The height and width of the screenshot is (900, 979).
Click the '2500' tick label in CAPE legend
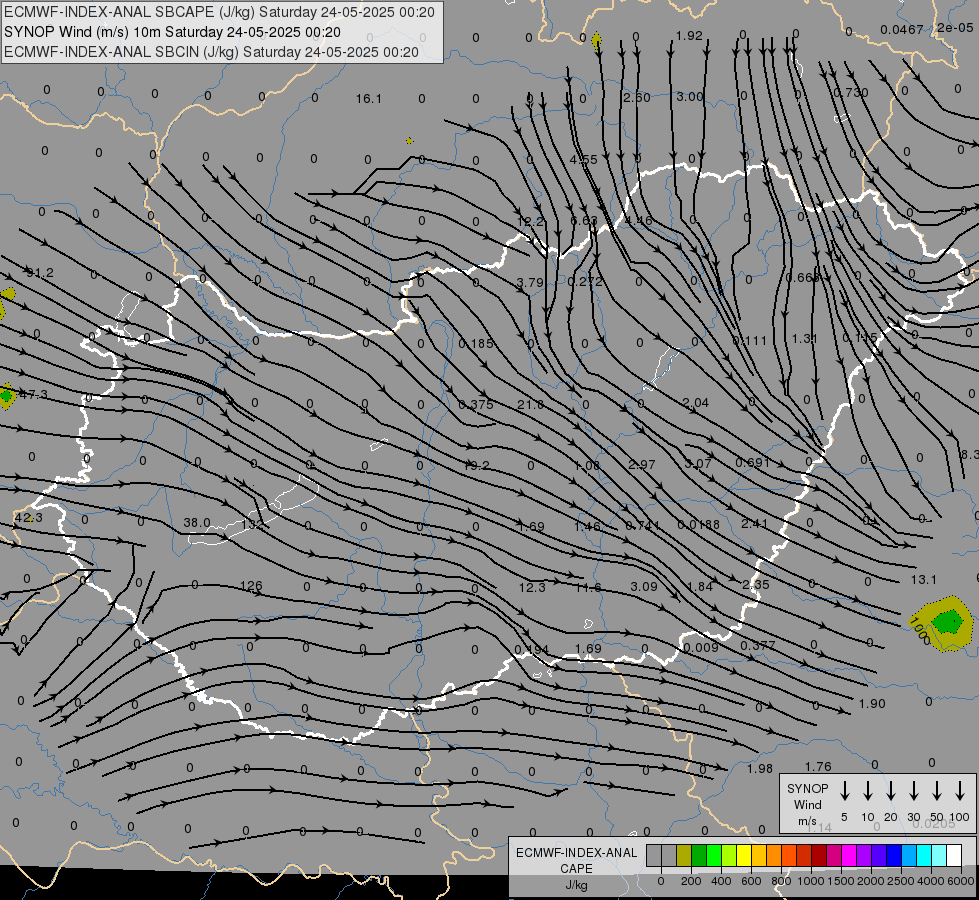pos(901,881)
